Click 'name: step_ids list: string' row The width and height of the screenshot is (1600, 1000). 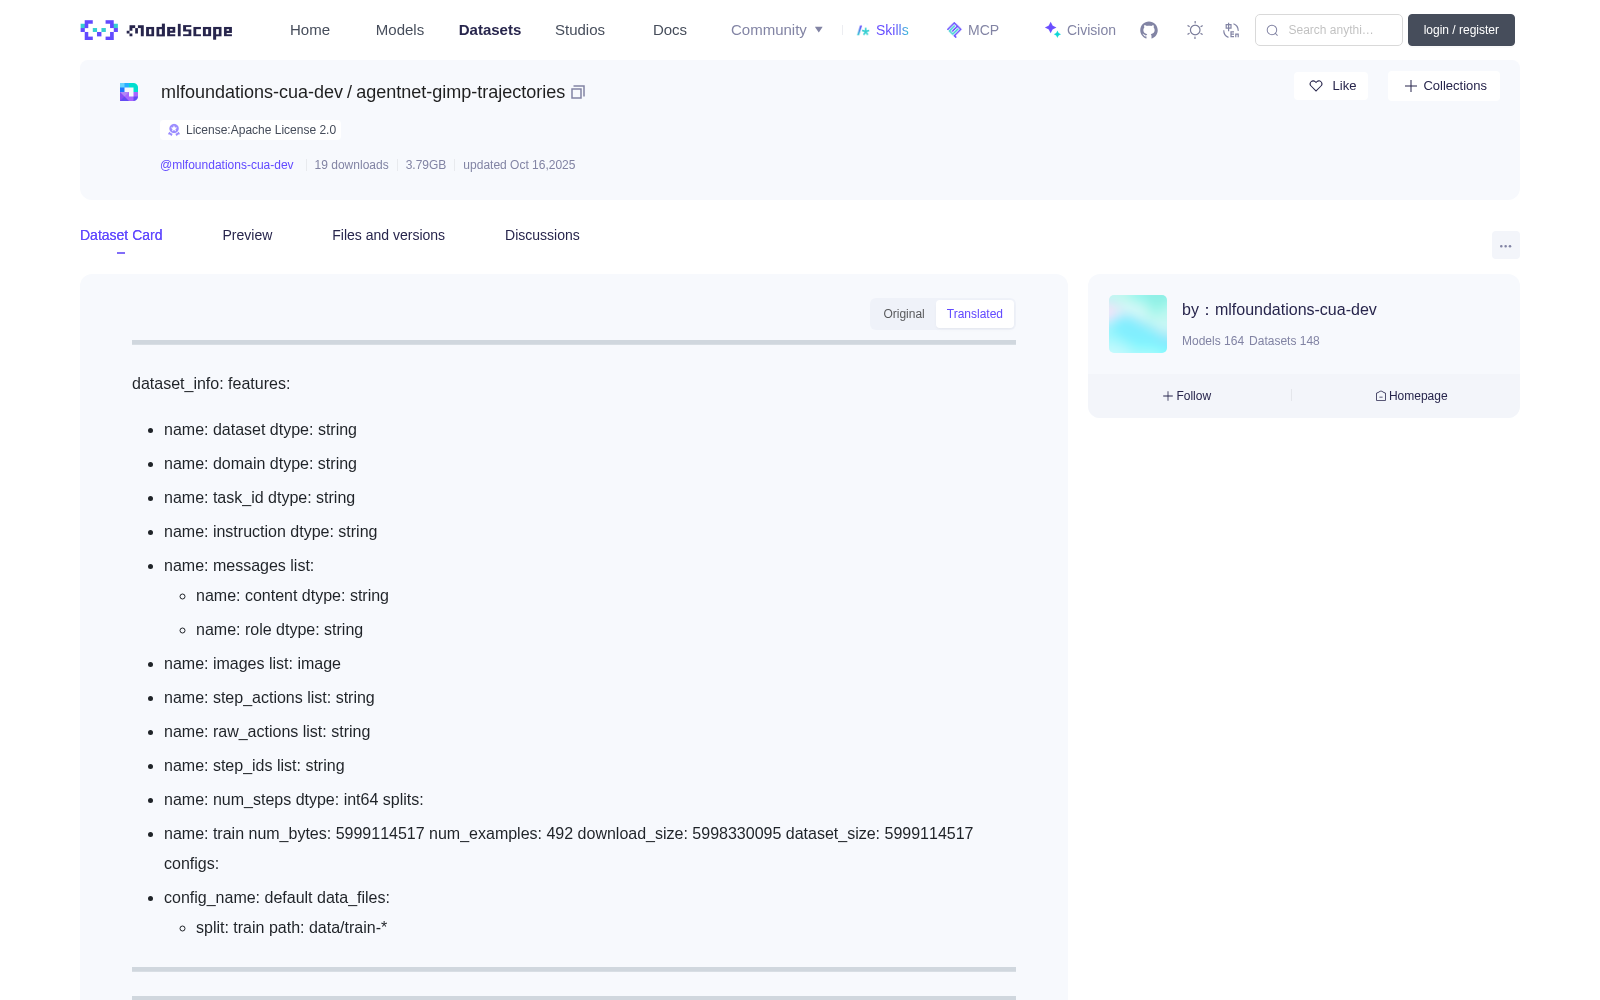coord(254,766)
